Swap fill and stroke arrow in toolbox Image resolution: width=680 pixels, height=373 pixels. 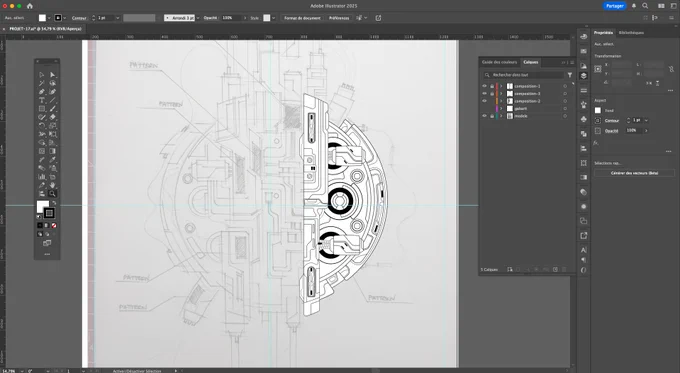coord(54,203)
